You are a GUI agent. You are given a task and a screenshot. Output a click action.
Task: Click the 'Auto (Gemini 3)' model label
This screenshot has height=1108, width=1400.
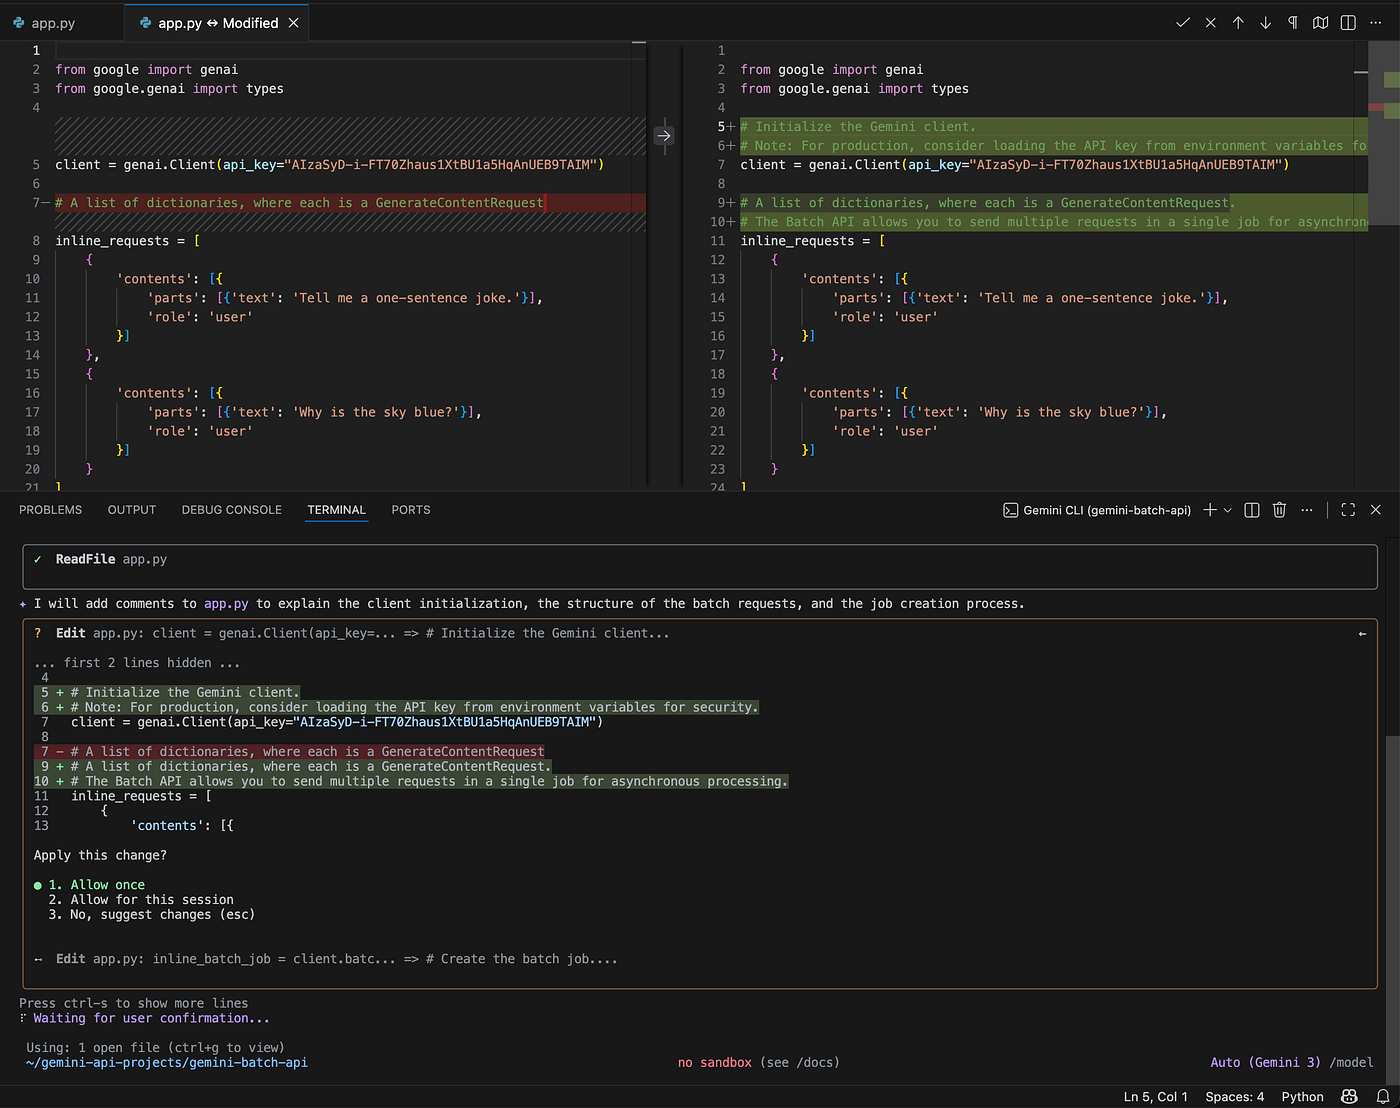click(1265, 1063)
